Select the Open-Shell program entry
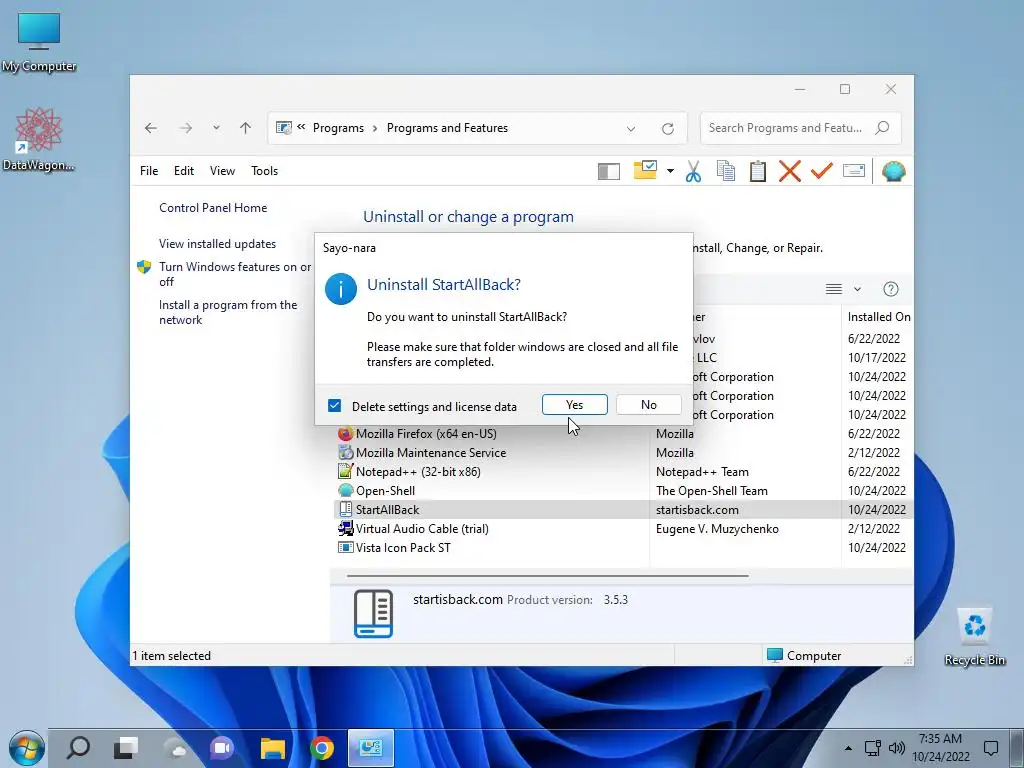 pyautogui.click(x=623, y=490)
